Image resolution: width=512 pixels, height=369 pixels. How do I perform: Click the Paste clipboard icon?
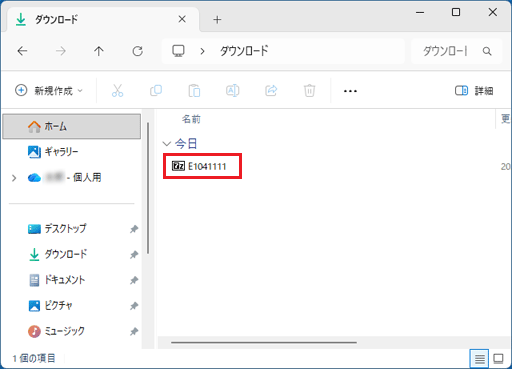pyautogui.click(x=194, y=90)
